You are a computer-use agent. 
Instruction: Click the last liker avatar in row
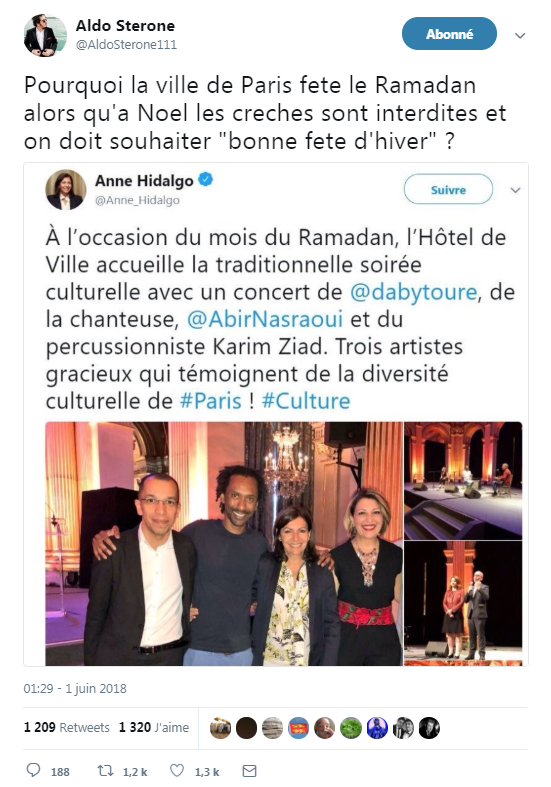tap(429, 728)
